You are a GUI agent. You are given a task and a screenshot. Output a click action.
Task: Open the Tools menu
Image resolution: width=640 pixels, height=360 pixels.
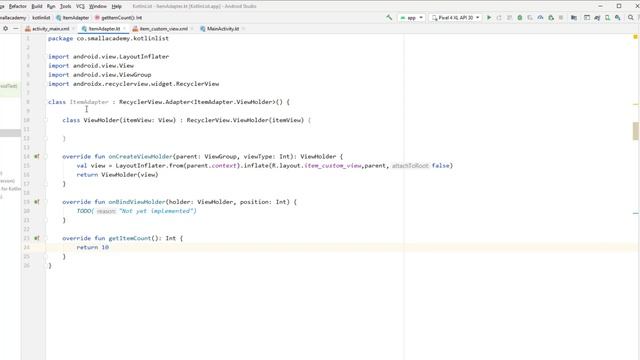[65, 6]
